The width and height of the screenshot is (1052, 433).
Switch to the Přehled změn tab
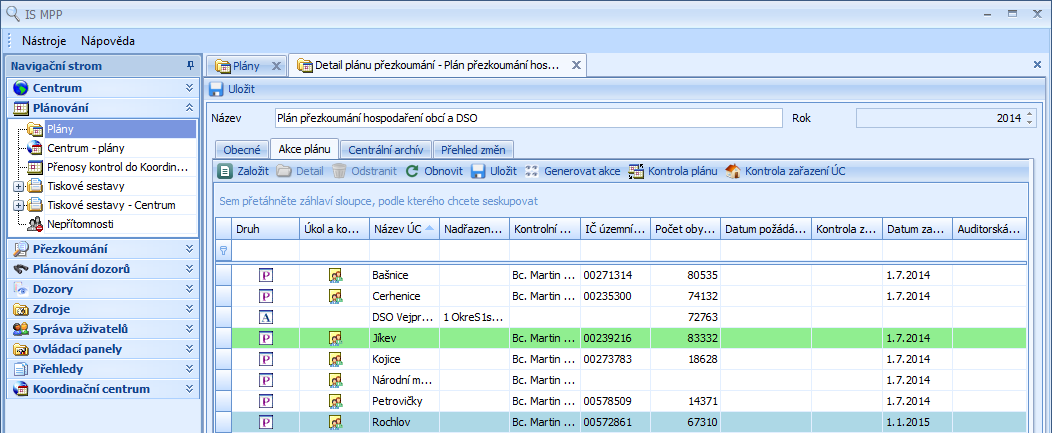tap(474, 150)
